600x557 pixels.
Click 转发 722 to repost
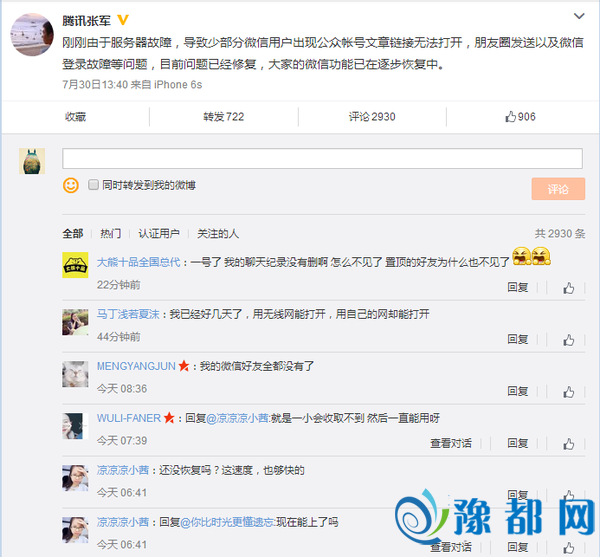pos(223,117)
